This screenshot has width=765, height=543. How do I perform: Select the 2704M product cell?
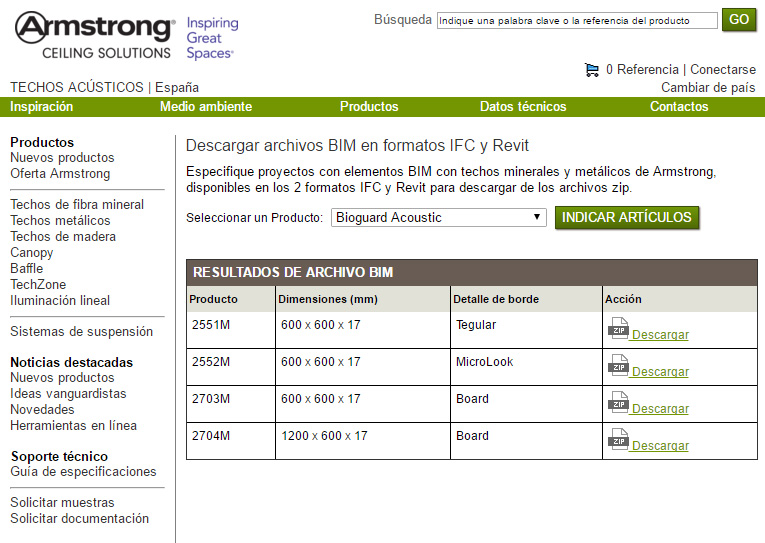pos(231,441)
